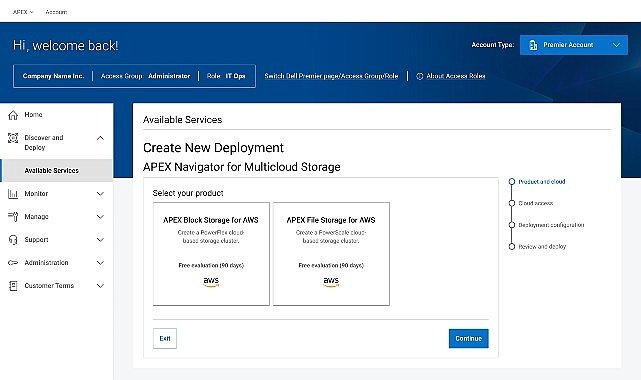Expand the Monitor section chevron
The height and width of the screenshot is (380, 641).
[100, 194]
